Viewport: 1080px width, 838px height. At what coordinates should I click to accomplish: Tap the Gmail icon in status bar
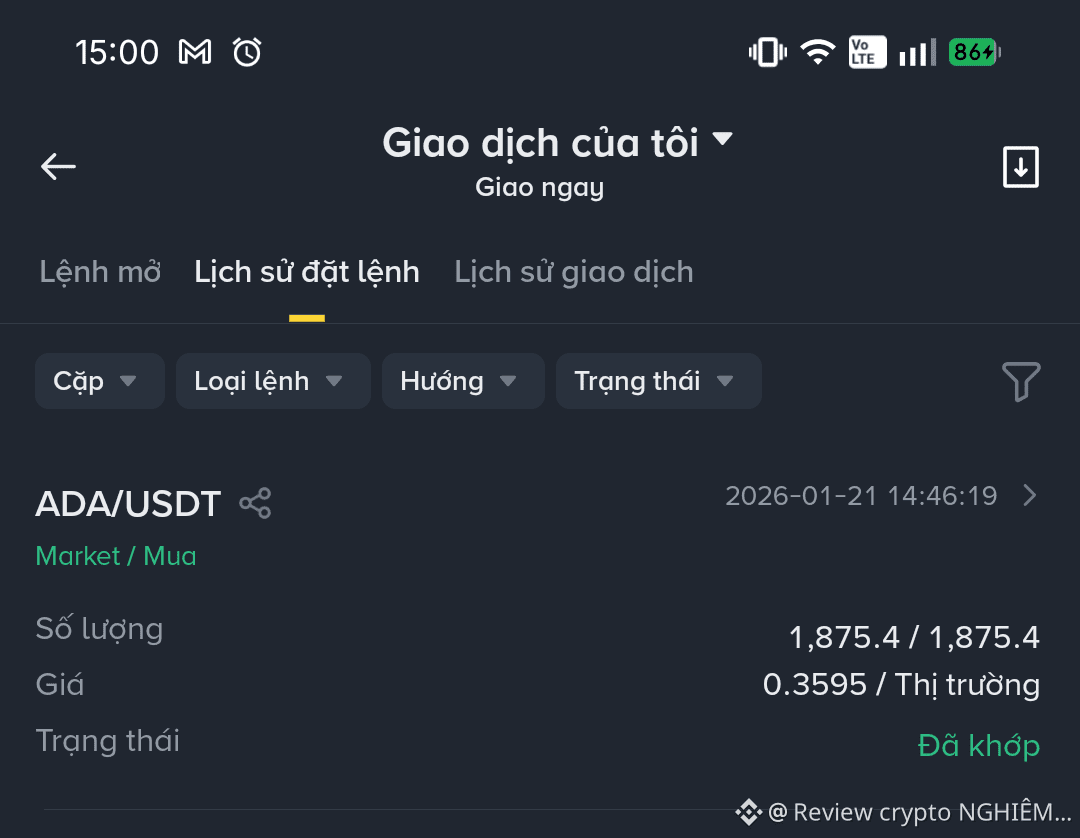click(x=195, y=51)
